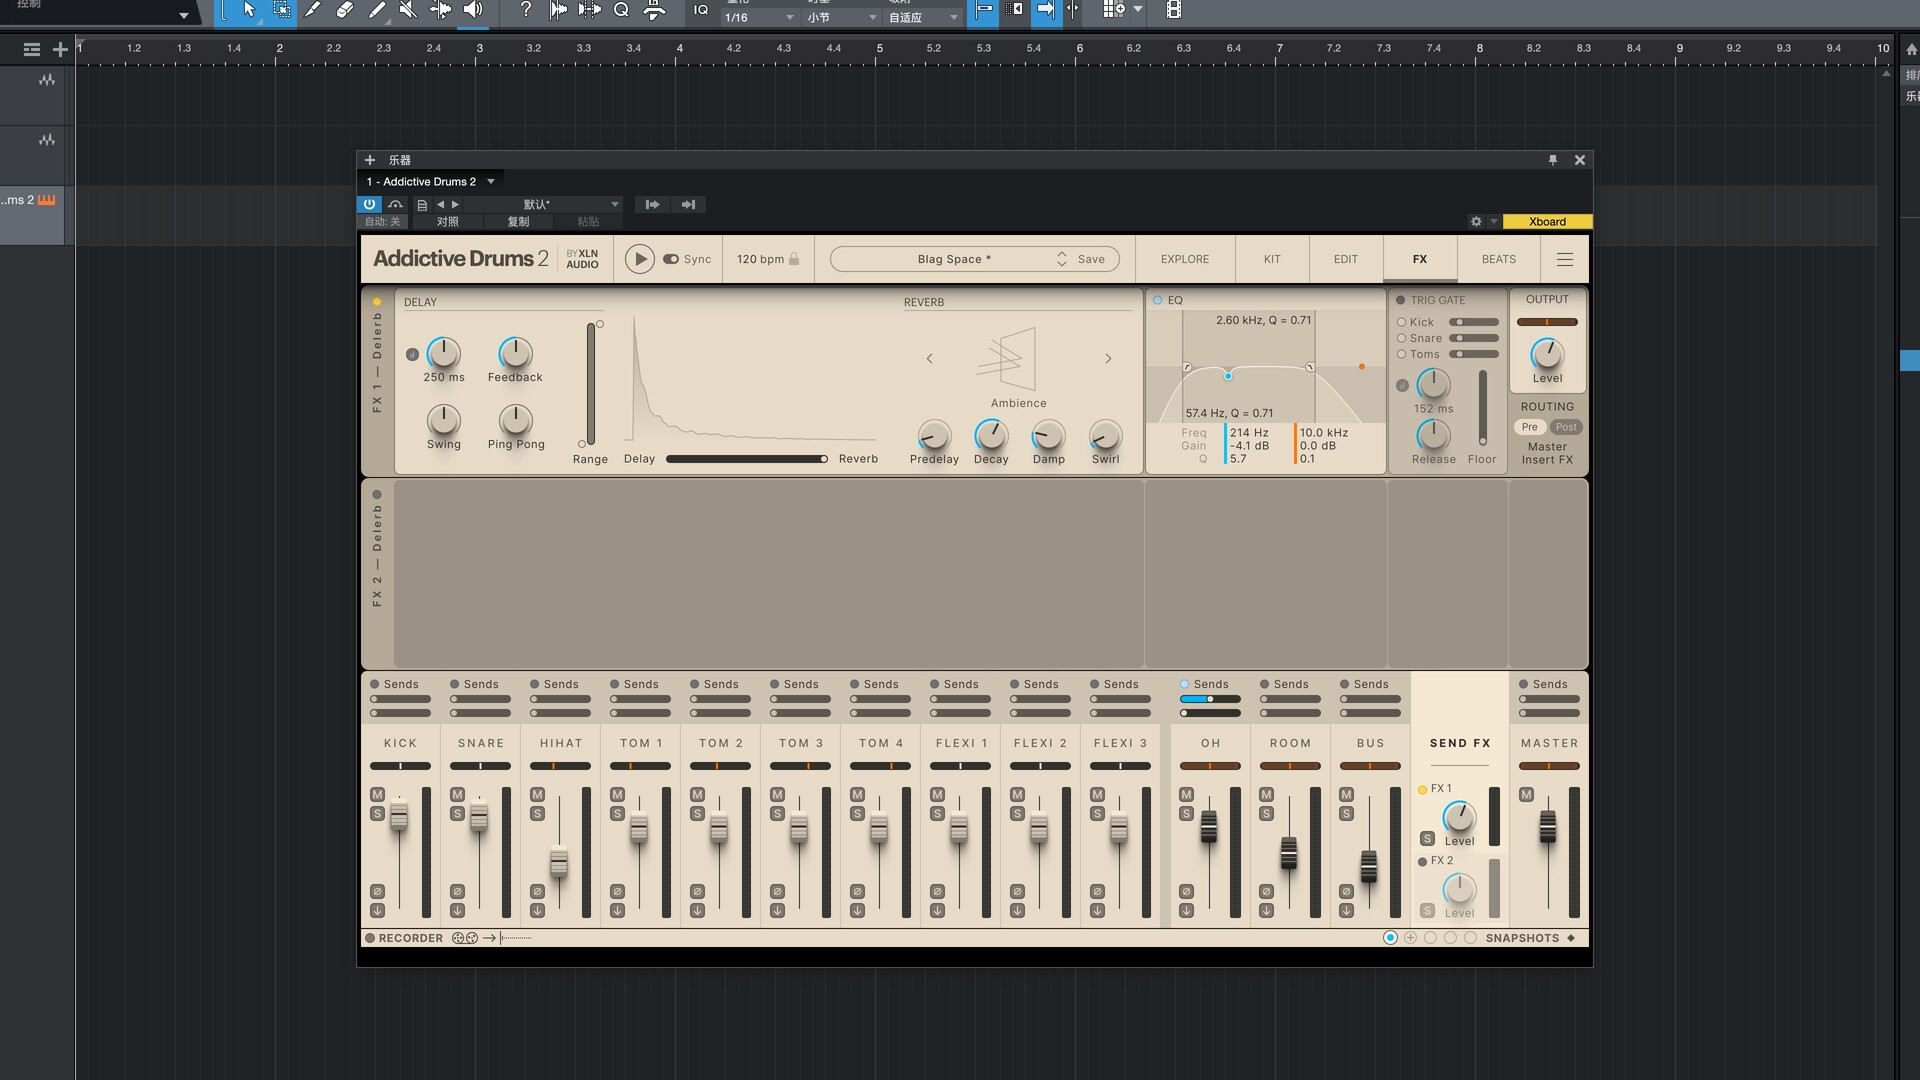The width and height of the screenshot is (1920, 1080).
Task: Toggle the FX 2 send enable dot
Action: tap(1422, 862)
